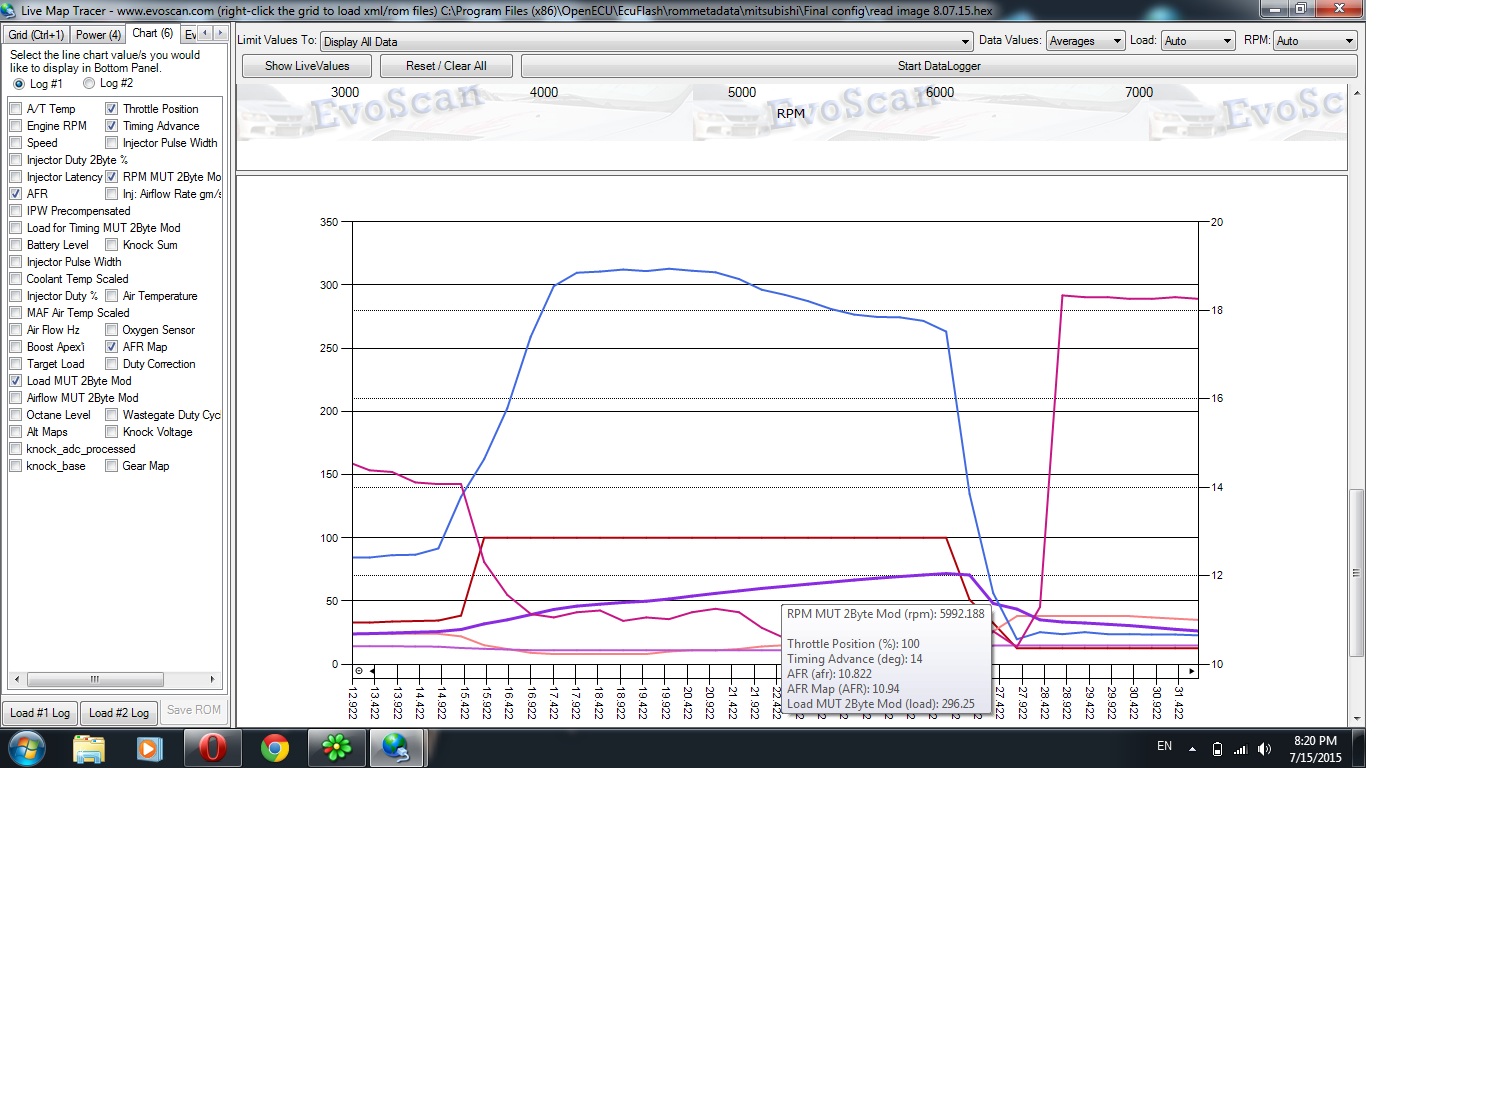Click the Windows Start orb
1500x1120 pixels.
pyautogui.click(x=27, y=748)
